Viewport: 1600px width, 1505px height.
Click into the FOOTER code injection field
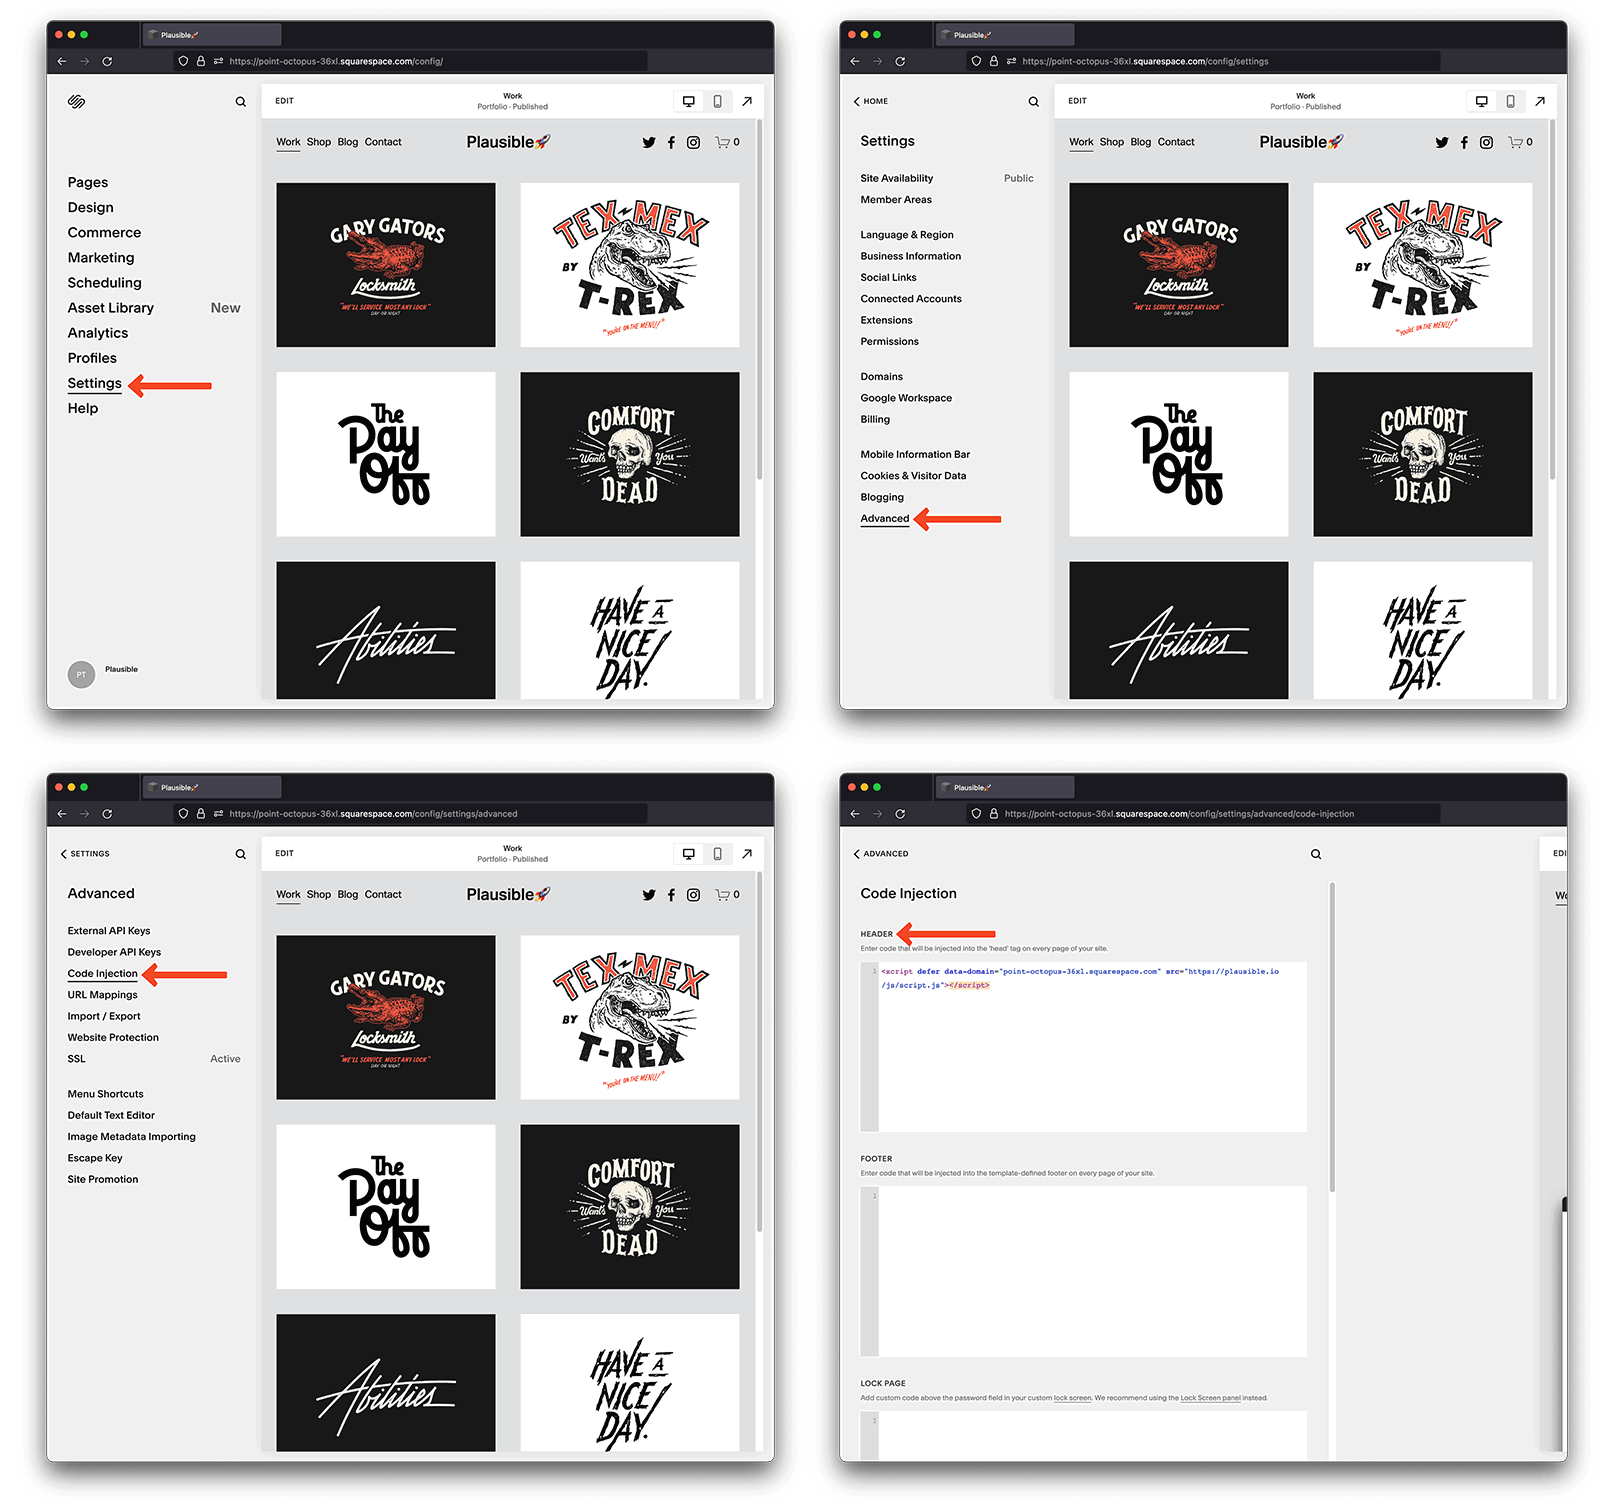[1083, 1272]
